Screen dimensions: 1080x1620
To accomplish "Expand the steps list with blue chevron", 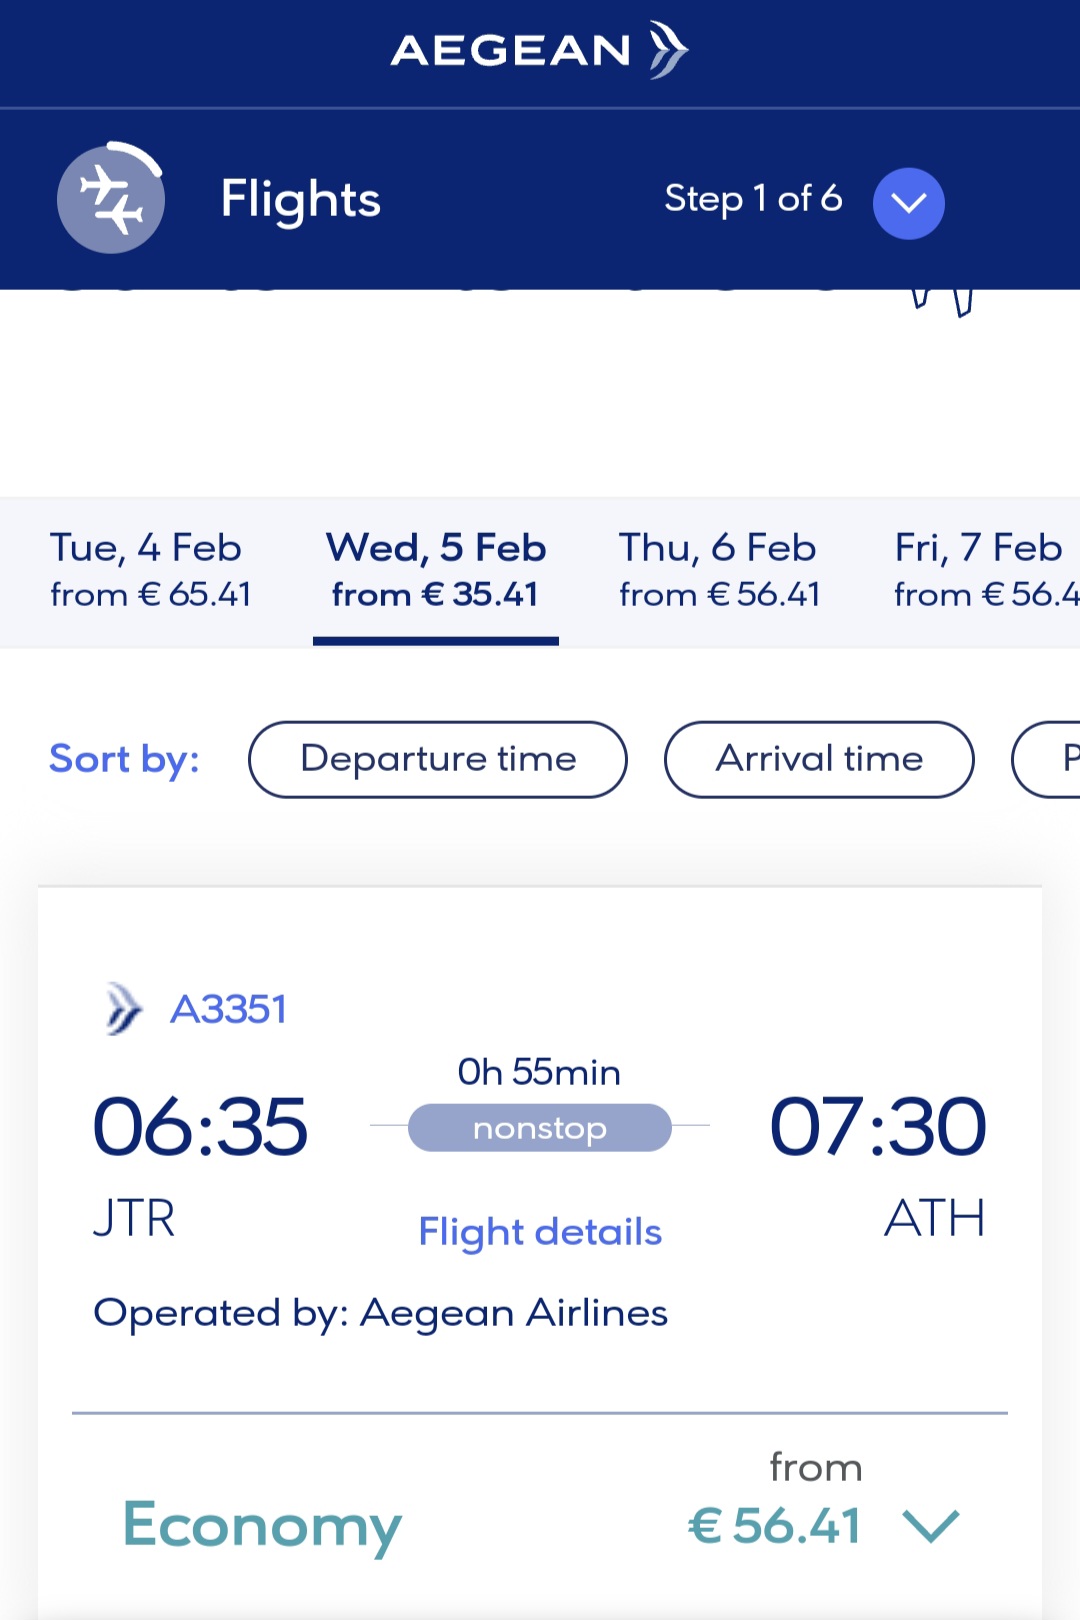I will coord(908,203).
